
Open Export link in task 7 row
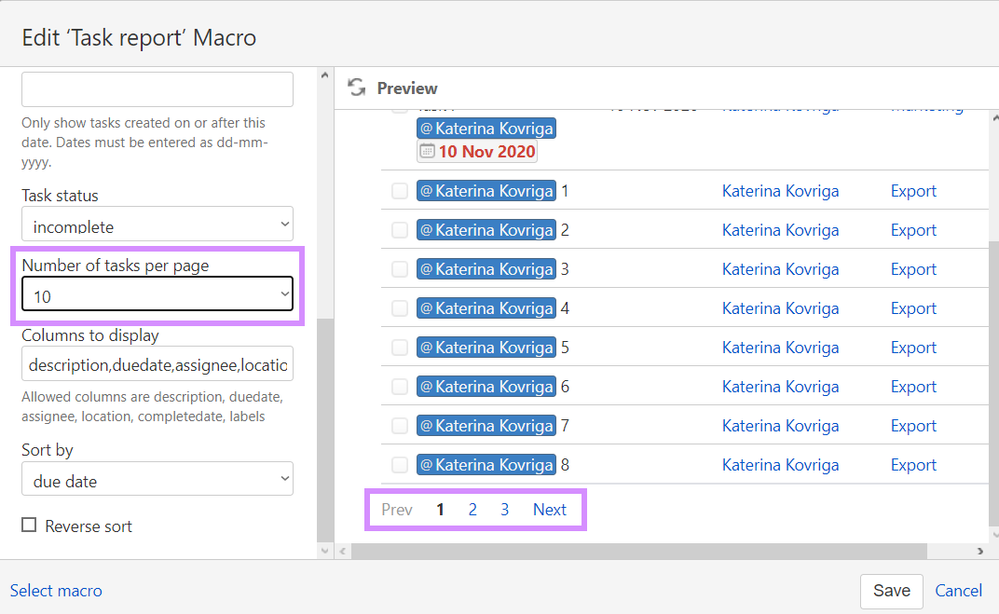(x=913, y=425)
